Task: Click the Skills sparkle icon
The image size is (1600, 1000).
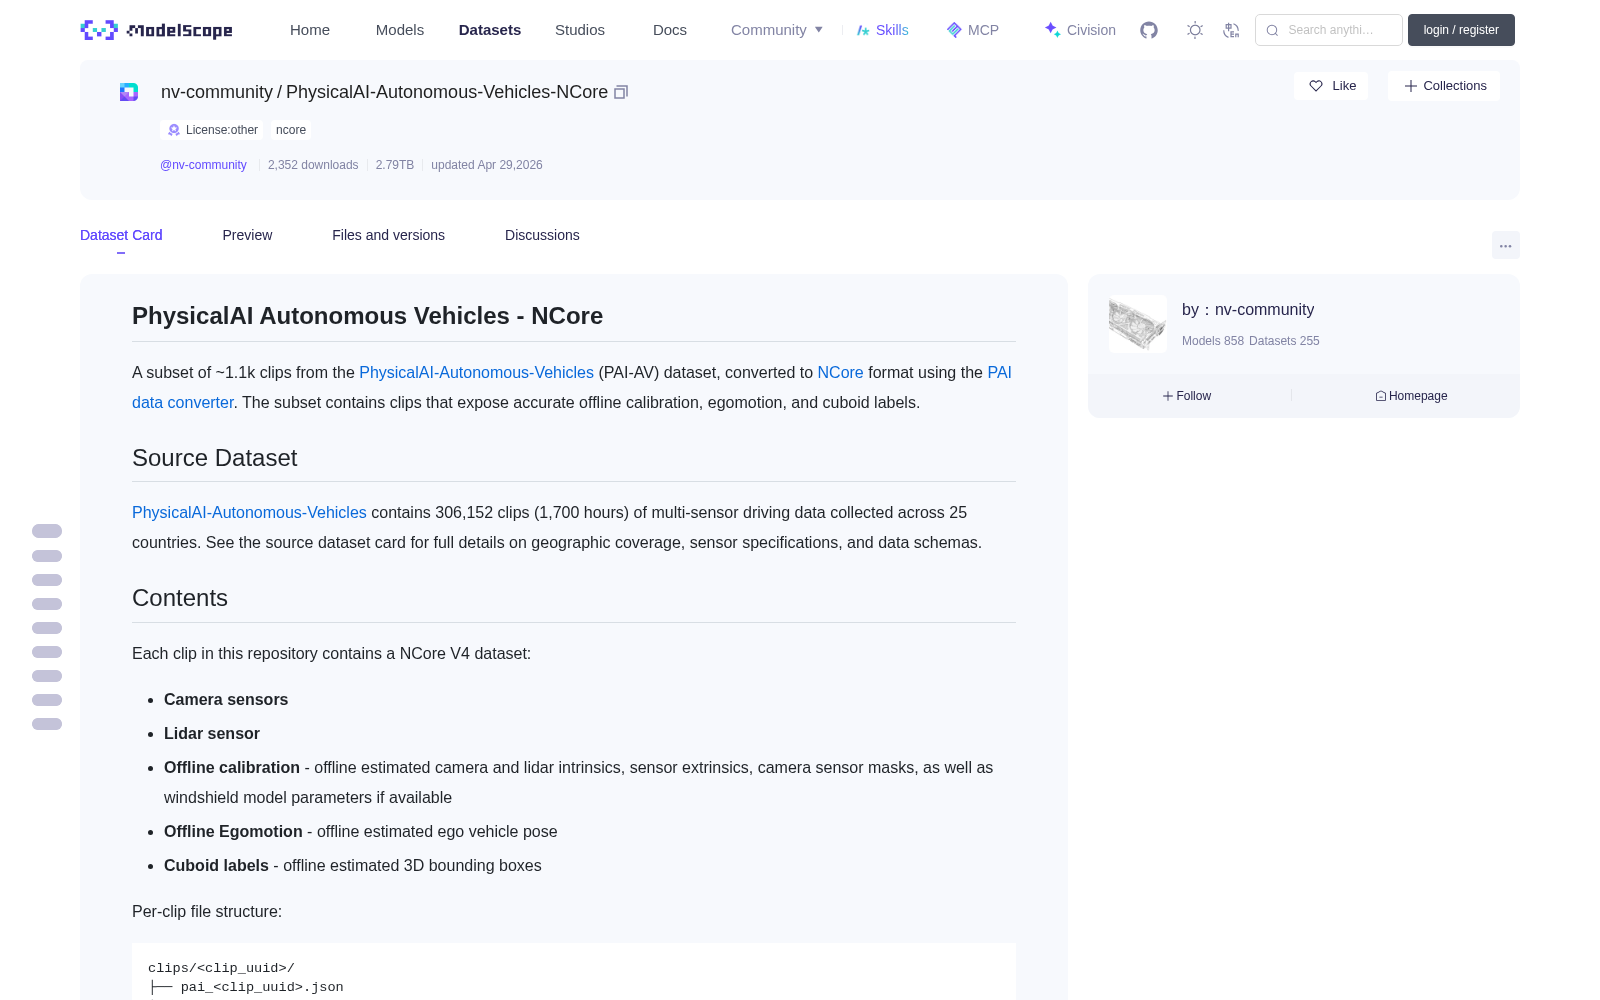Action: click(863, 30)
